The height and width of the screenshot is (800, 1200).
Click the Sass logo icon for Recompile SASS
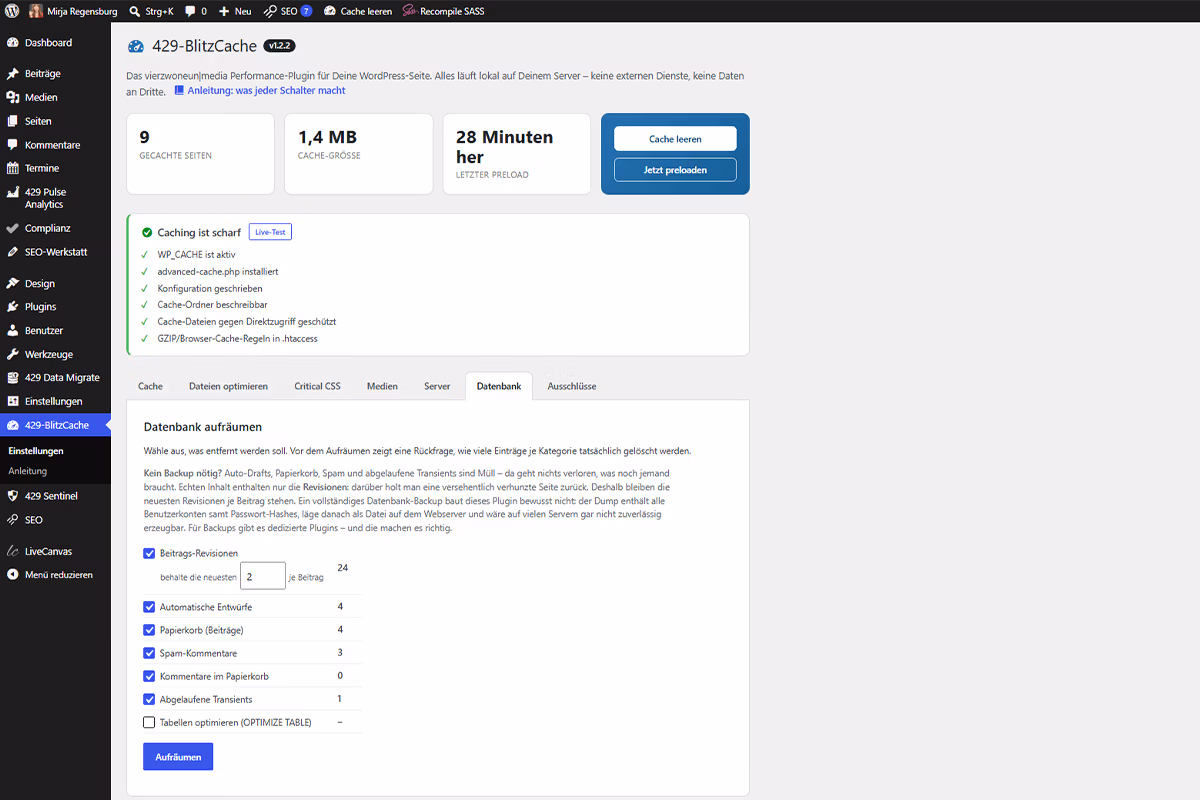tap(409, 11)
